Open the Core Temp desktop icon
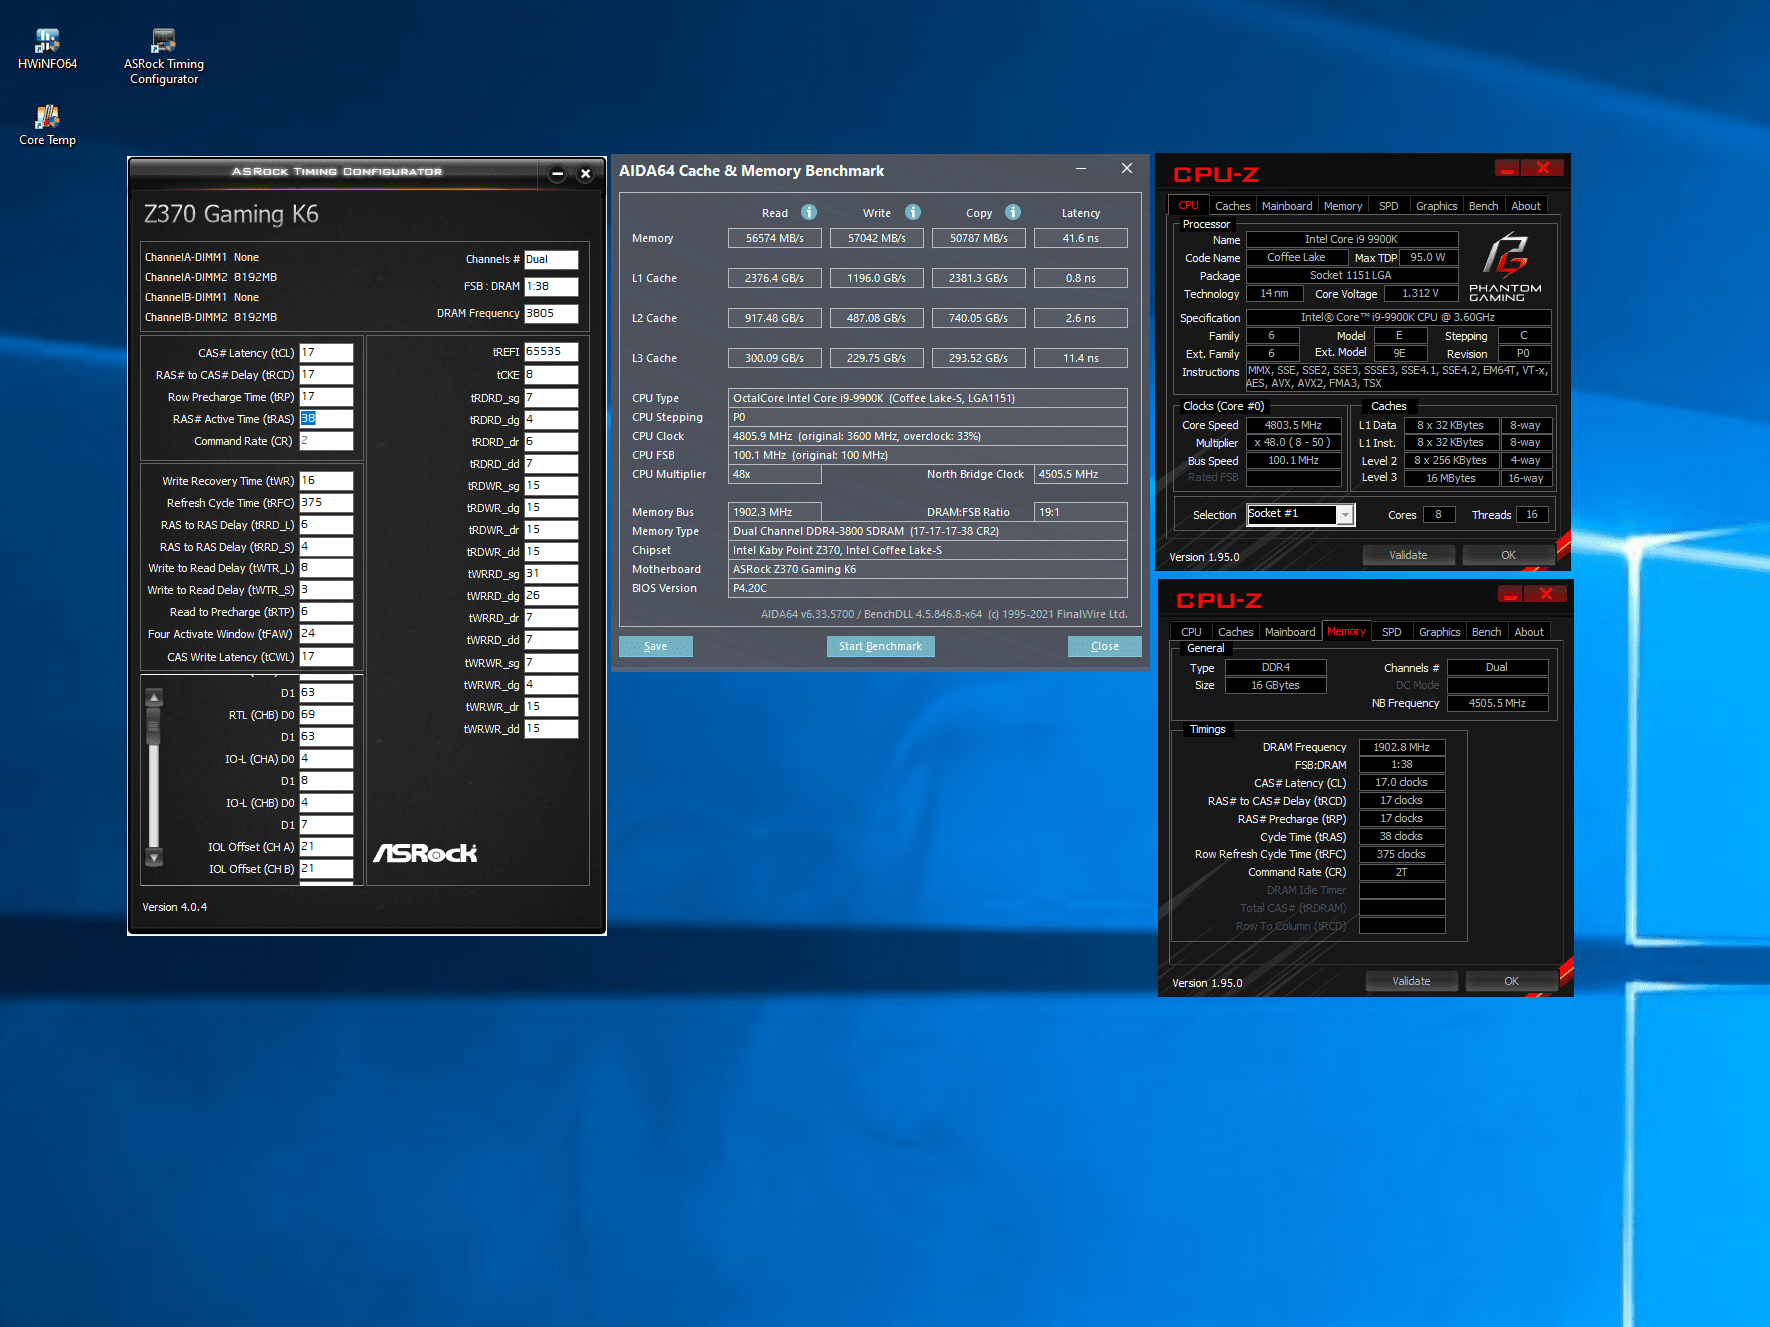 [x=47, y=126]
